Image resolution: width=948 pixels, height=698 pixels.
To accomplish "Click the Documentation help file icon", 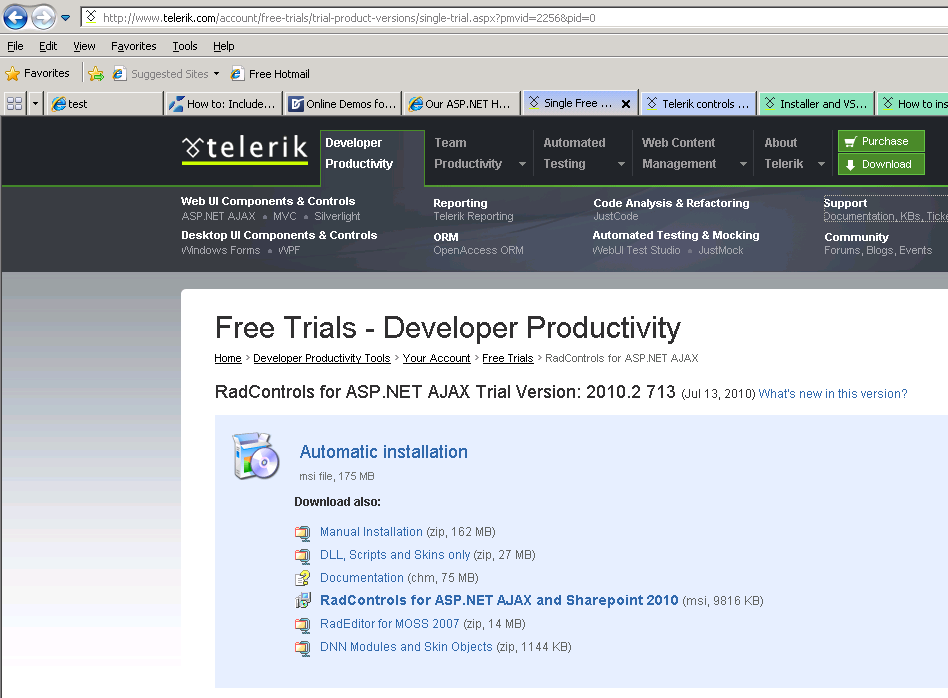I will [302, 578].
